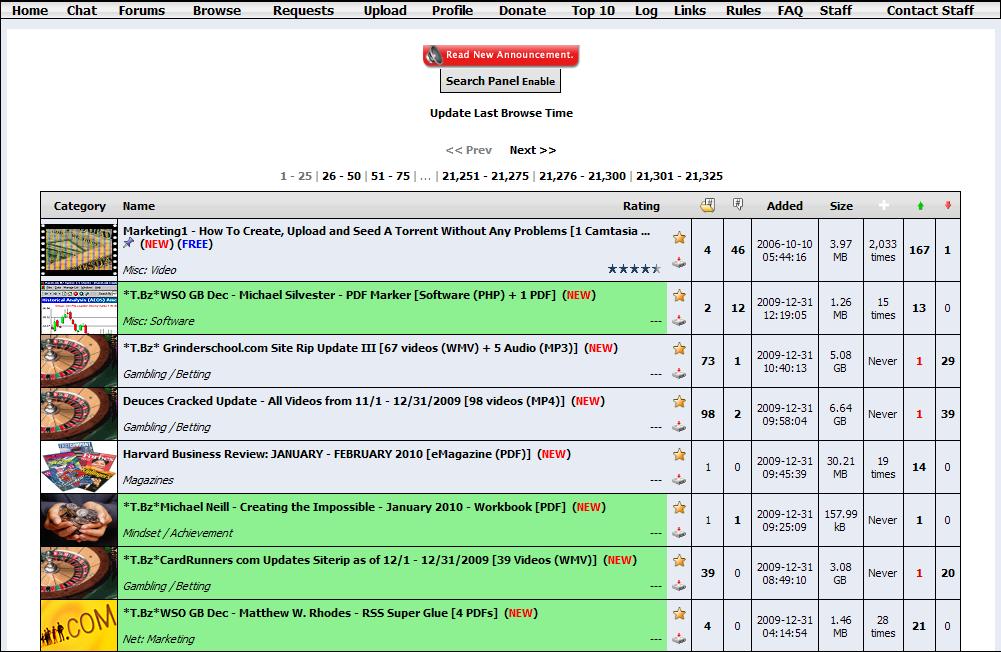Click the Marketing1 seeders count 167
Image resolution: width=1001 pixels, height=652 pixels.
[919, 250]
